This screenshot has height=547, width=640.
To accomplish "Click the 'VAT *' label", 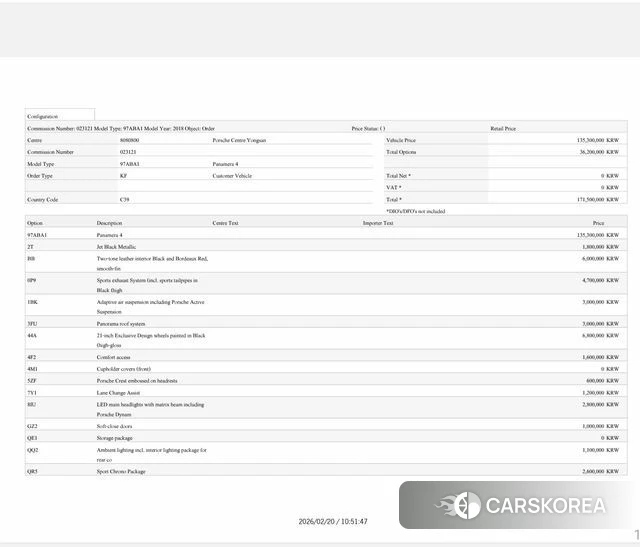I will pyautogui.click(x=393, y=188).
